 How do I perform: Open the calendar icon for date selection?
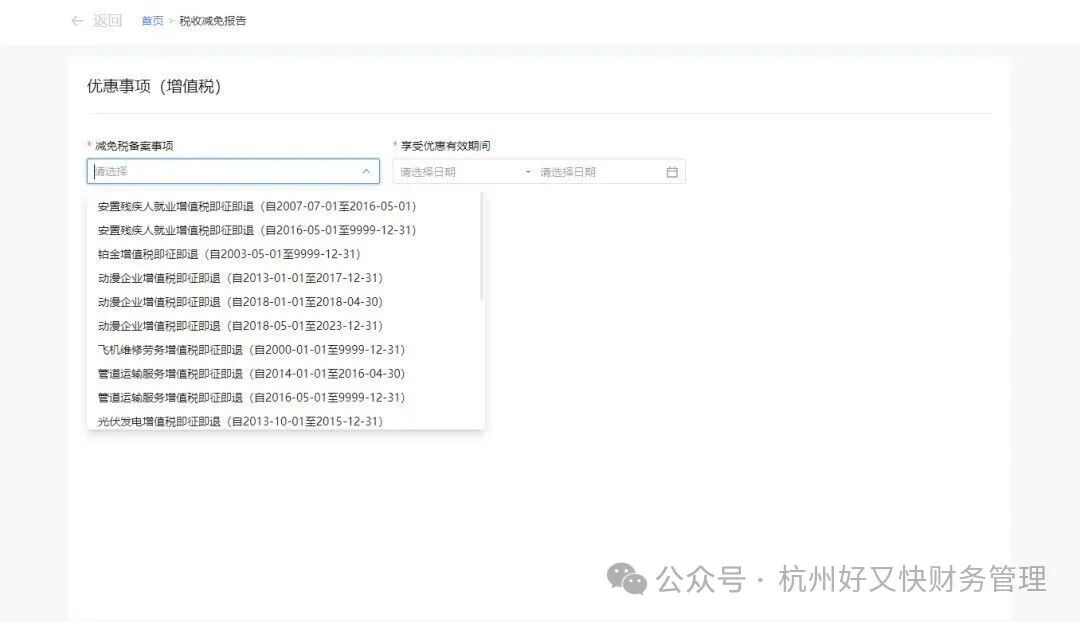673,170
